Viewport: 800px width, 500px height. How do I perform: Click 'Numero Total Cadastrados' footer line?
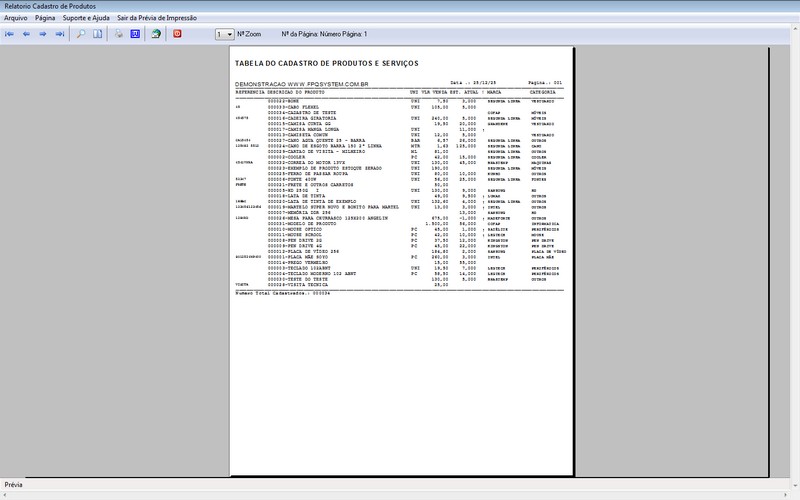pos(283,293)
